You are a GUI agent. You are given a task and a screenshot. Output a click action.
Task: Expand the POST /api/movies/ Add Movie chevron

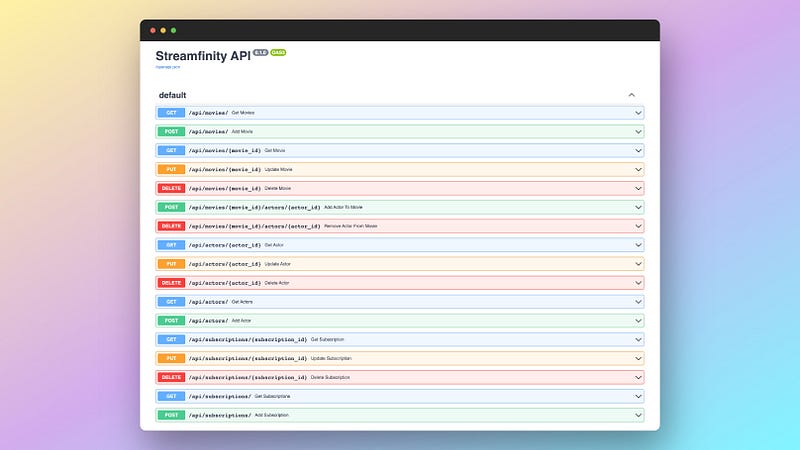pos(638,132)
